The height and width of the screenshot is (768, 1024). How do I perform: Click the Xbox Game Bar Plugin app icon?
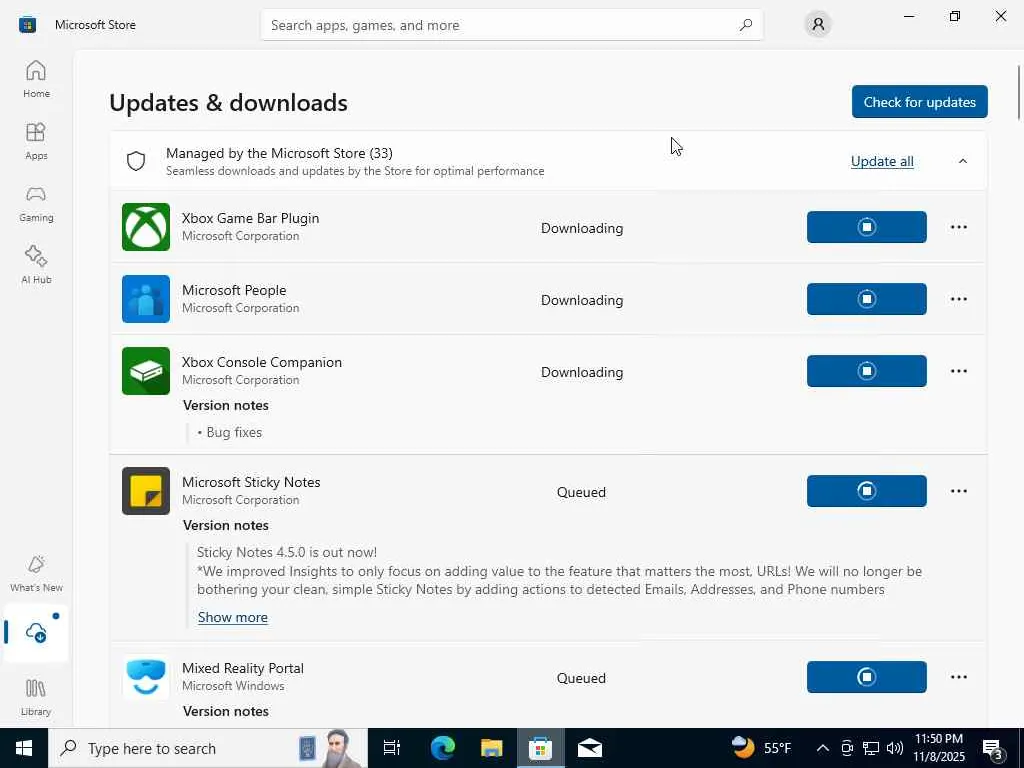tap(146, 227)
